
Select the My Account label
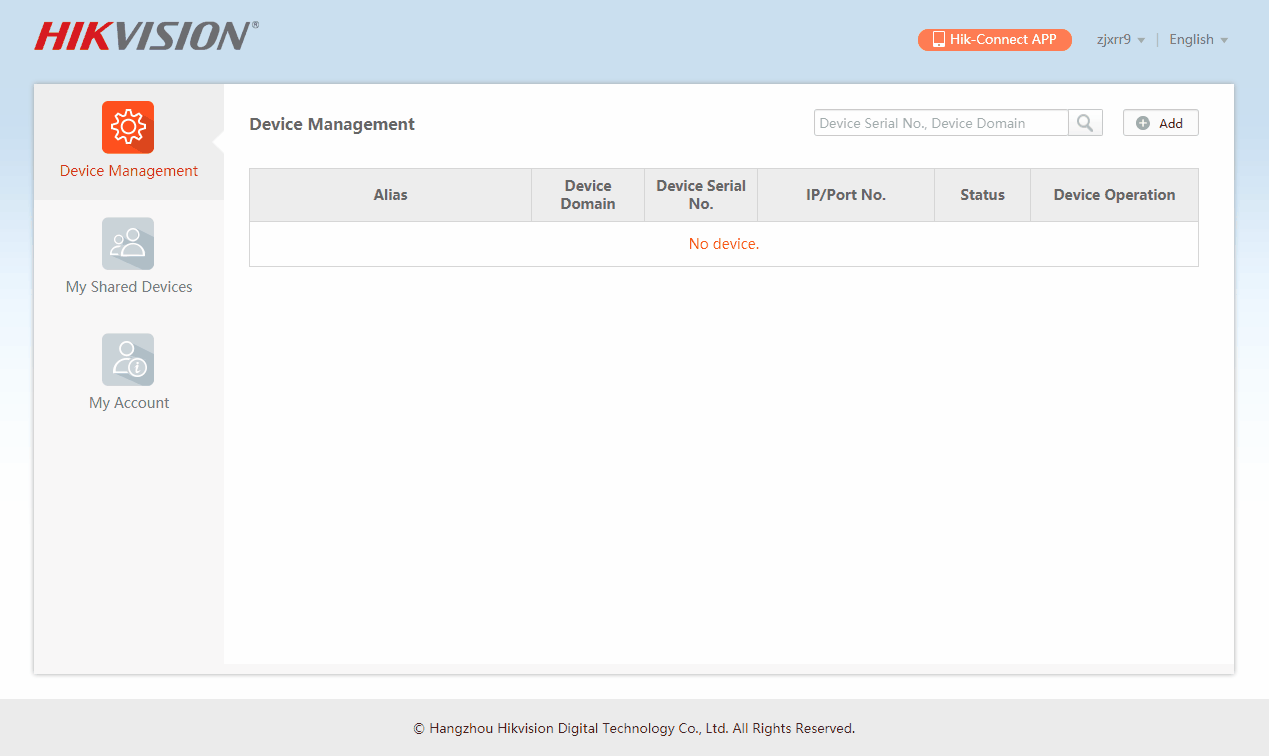[129, 403]
